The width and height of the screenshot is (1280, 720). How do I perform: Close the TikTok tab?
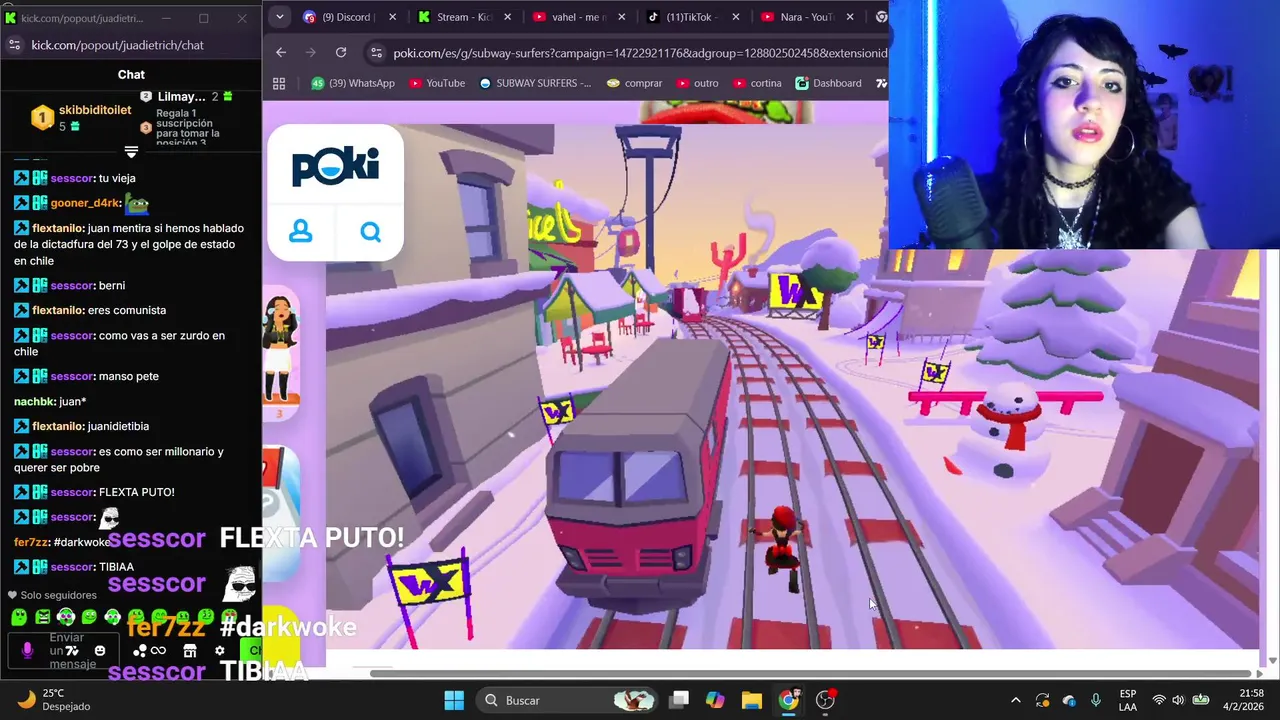coord(736,17)
